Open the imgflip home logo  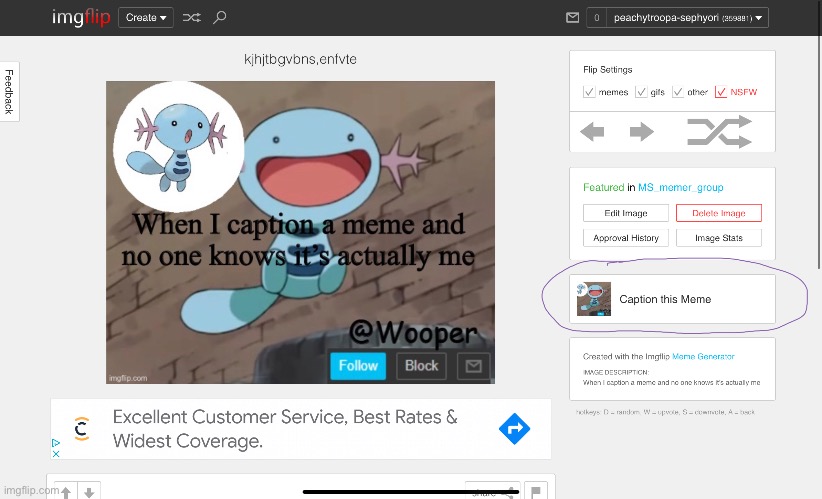tap(81, 17)
